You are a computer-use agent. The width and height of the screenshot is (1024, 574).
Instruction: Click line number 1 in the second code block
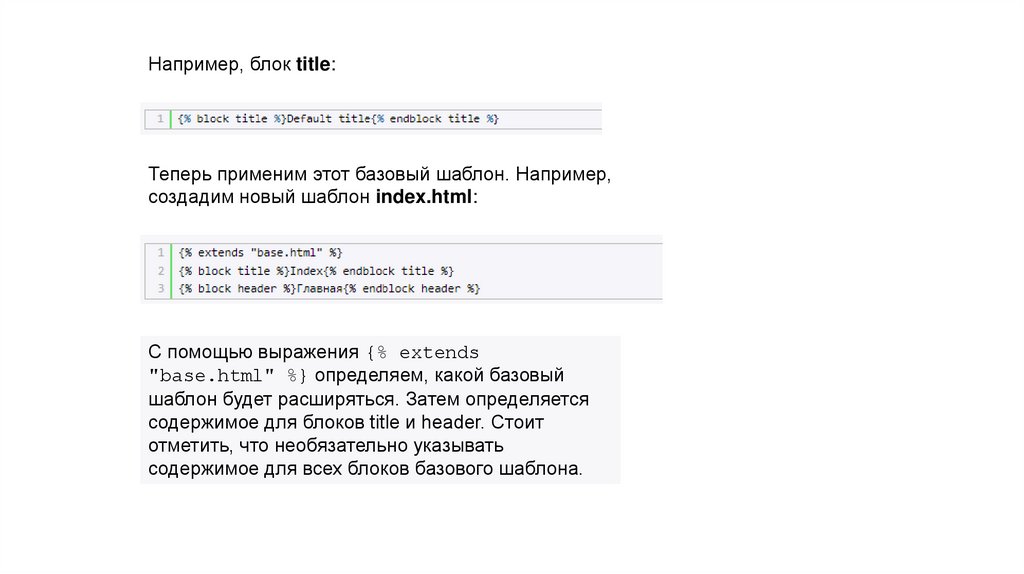[x=160, y=253]
